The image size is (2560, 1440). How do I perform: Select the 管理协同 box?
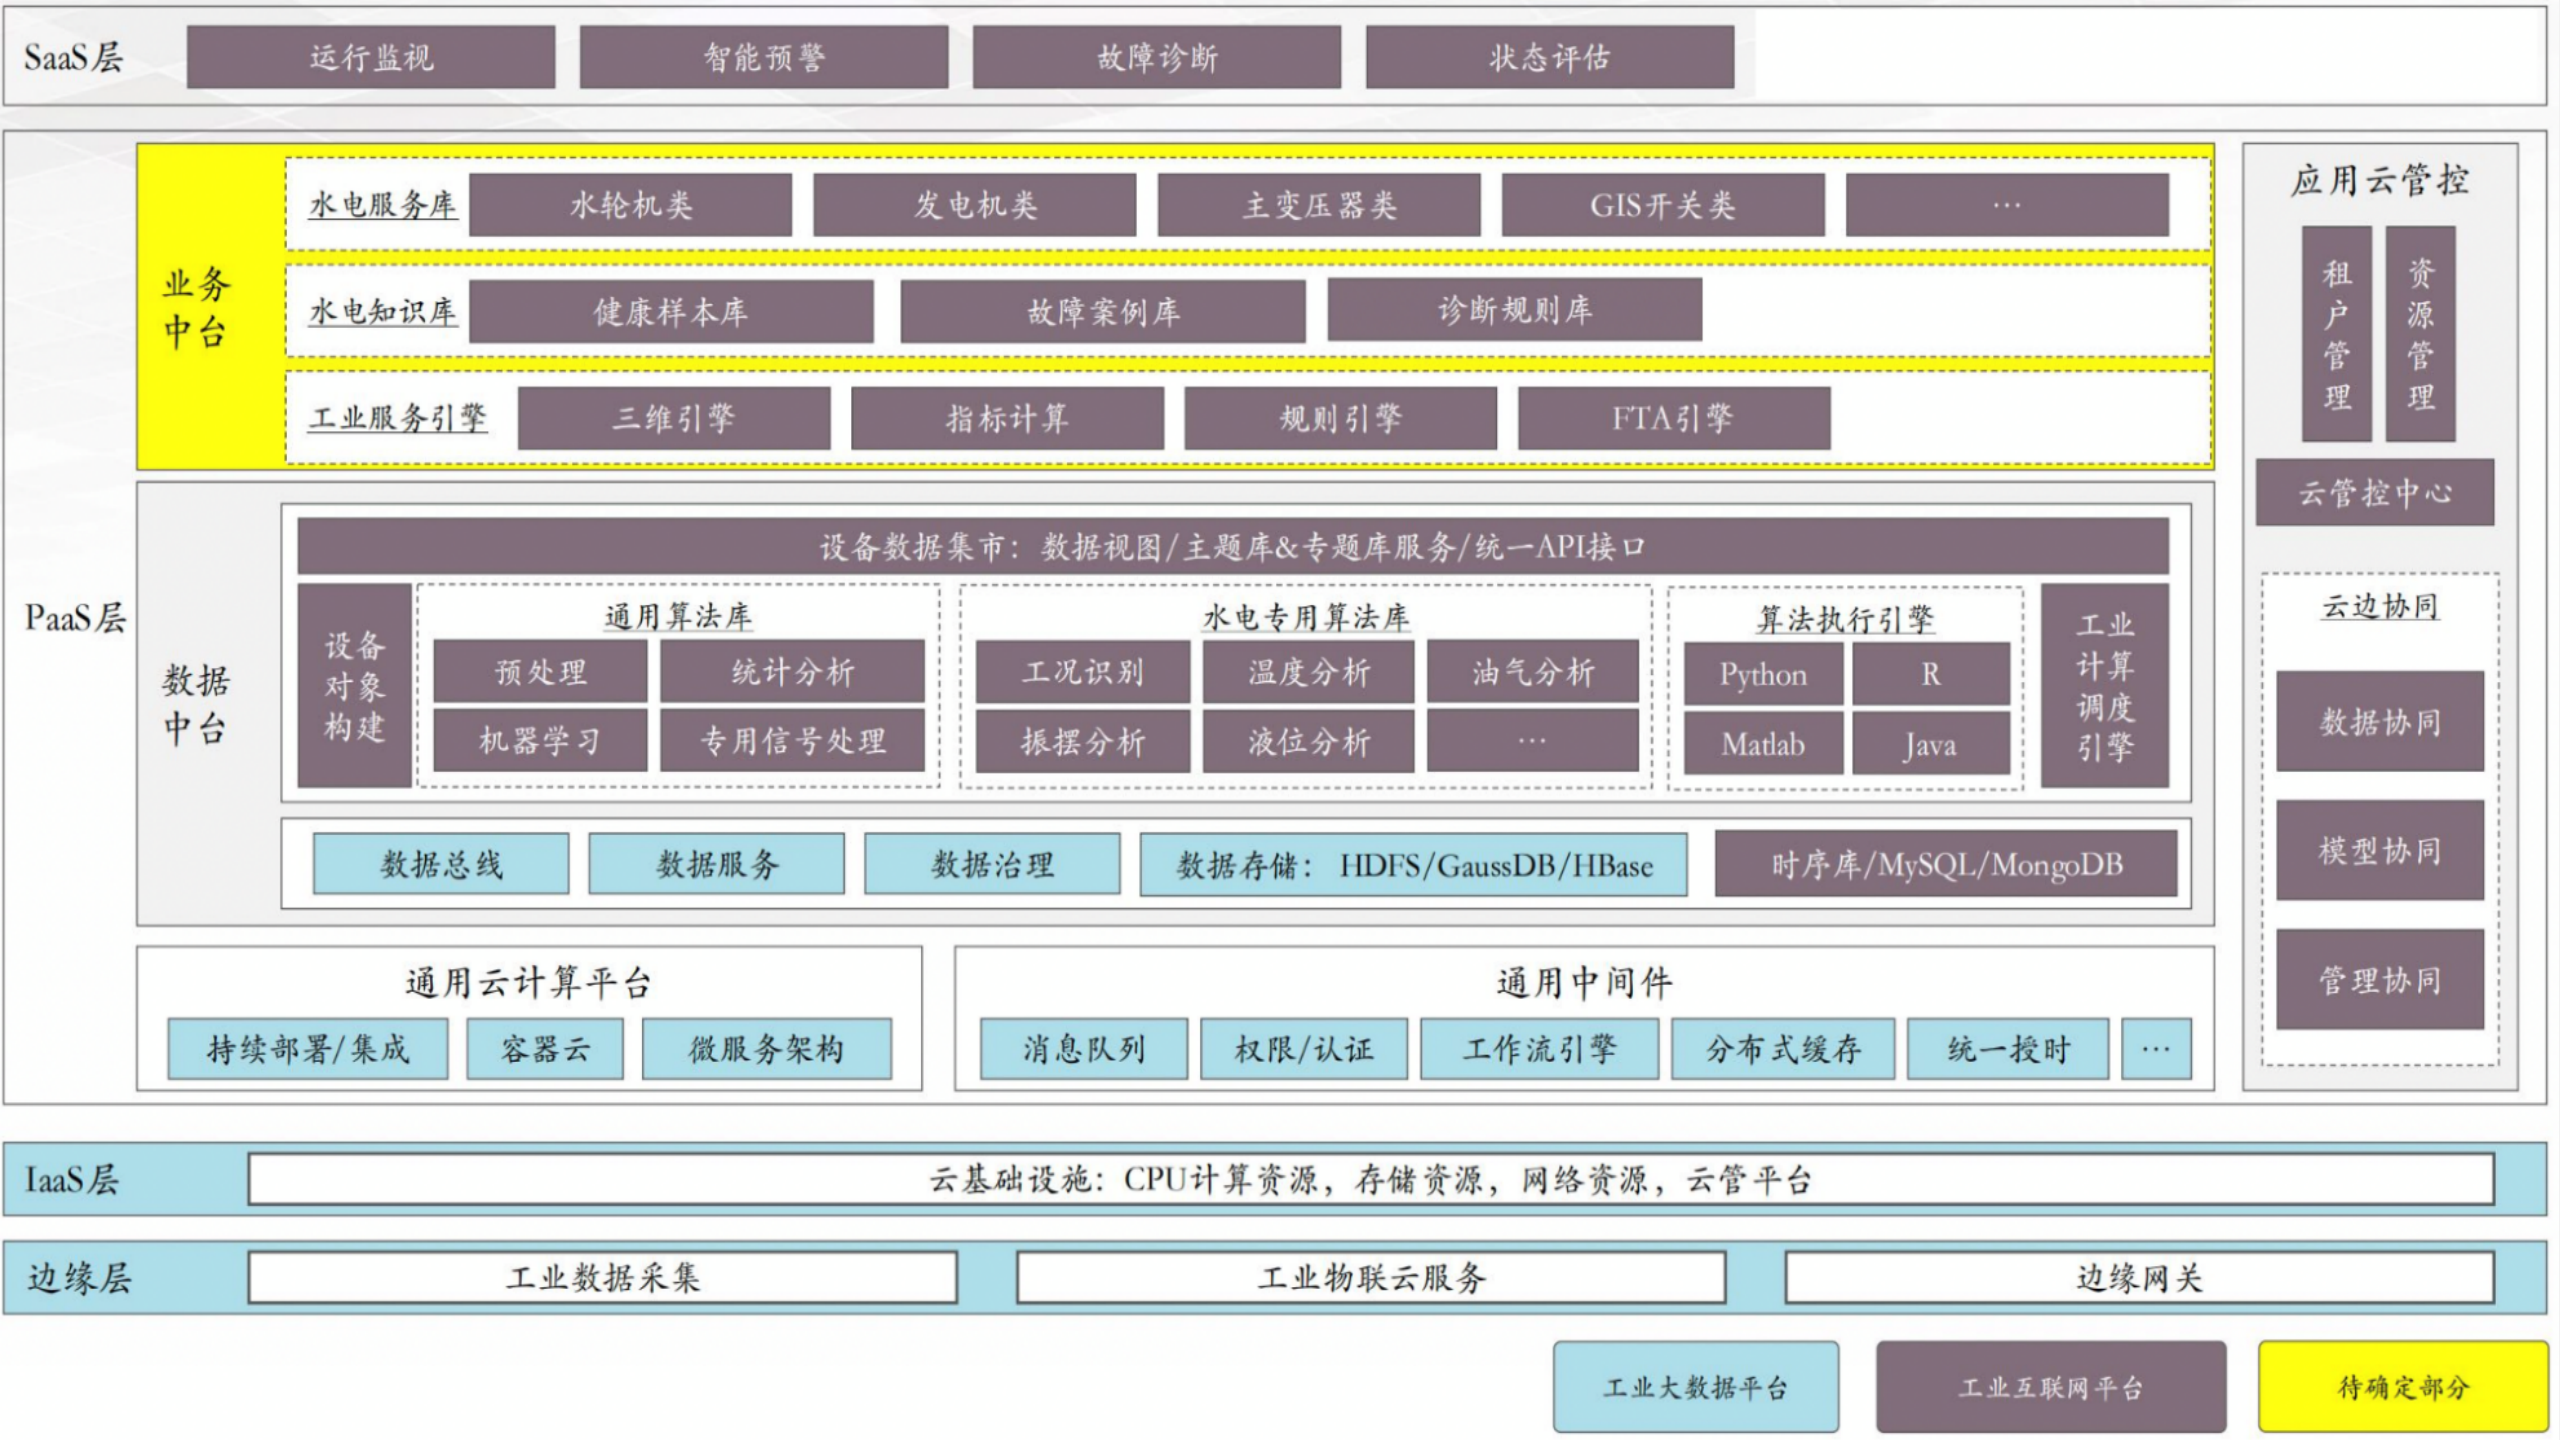[x=2380, y=979]
